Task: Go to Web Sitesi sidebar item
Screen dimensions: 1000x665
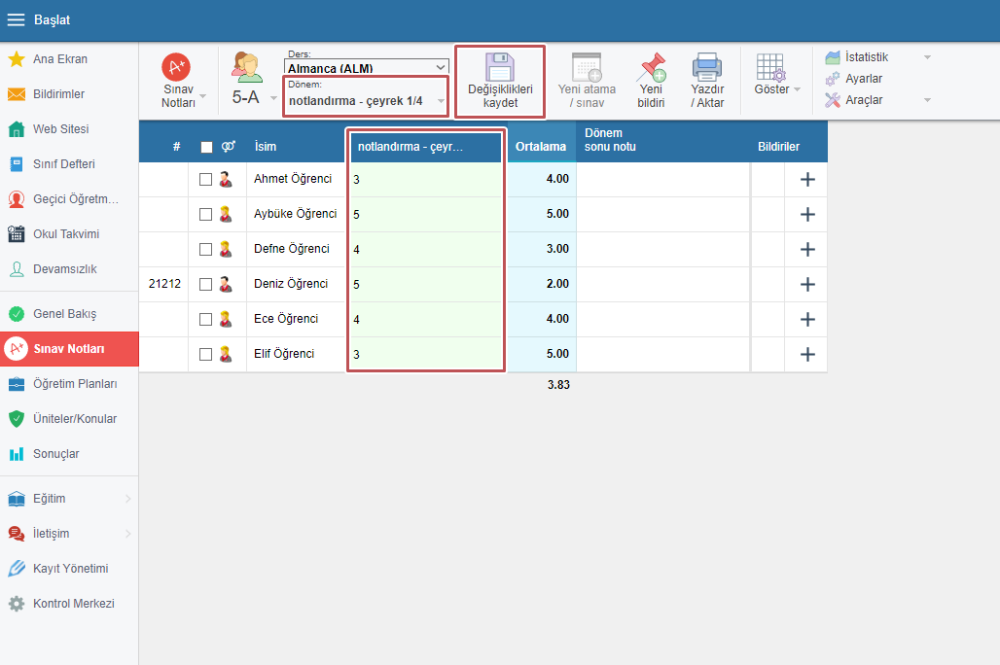Action: 69,129
